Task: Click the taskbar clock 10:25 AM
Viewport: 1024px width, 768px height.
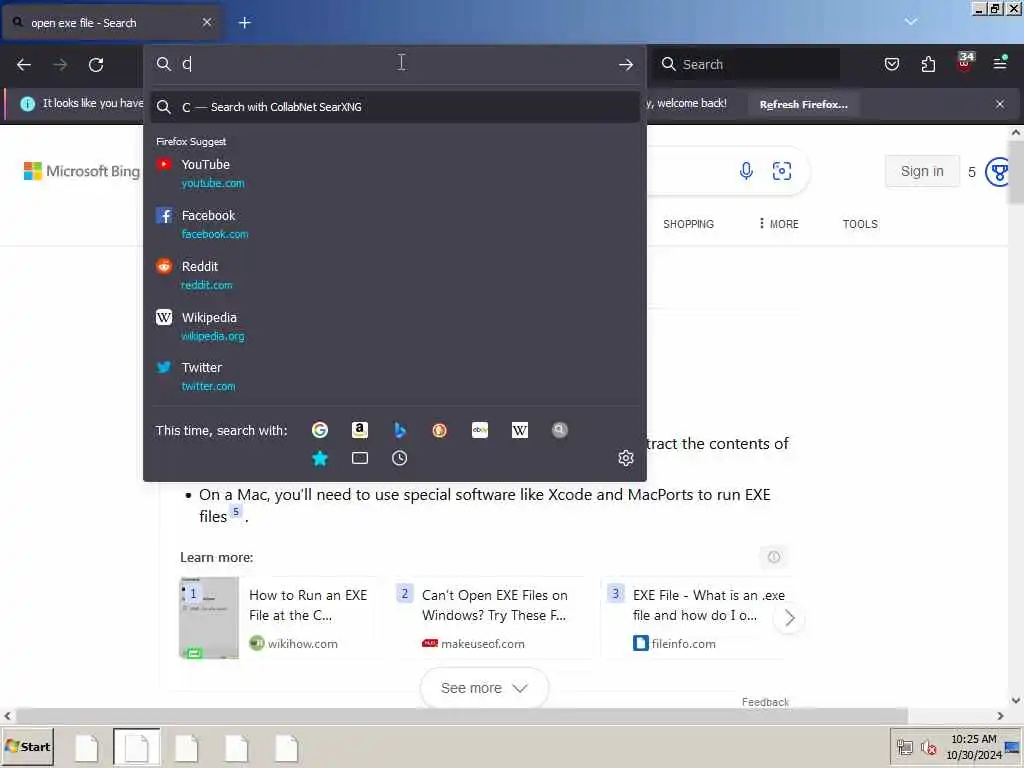Action: (x=974, y=739)
